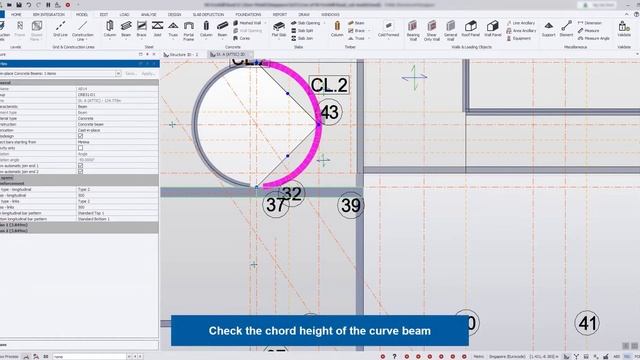The height and width of the screenshot is (360, 640).
Task: Select the Element tool
Action: (x=566, y=29)
